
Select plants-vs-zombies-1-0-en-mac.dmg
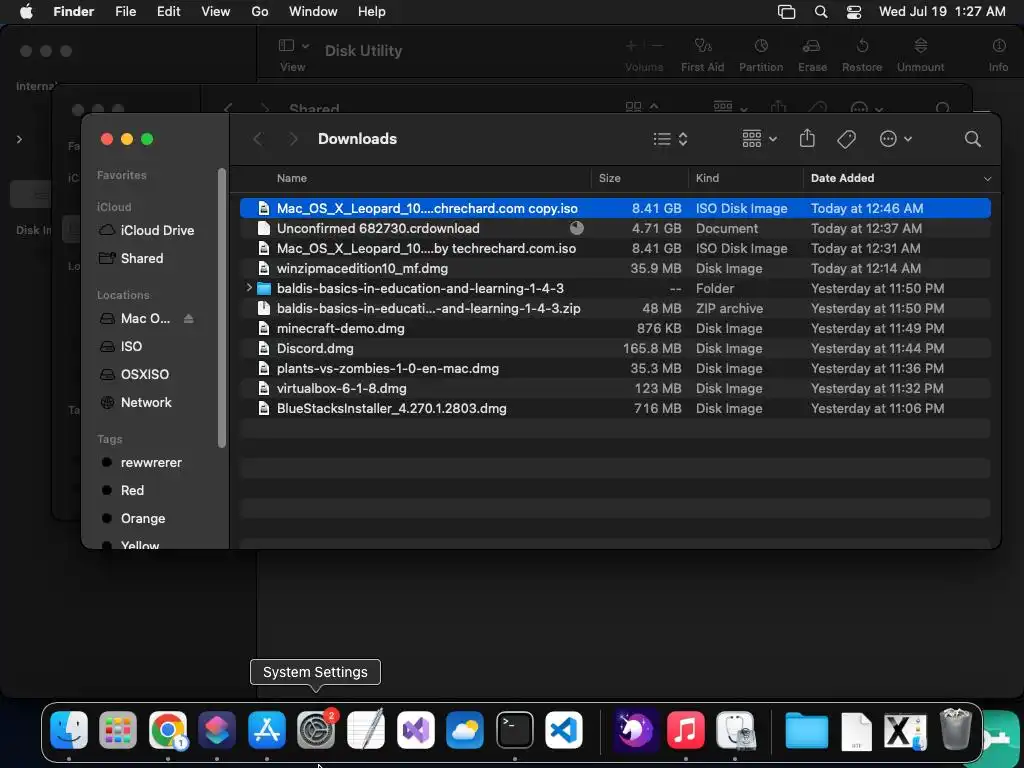click(x=615, y=368)
